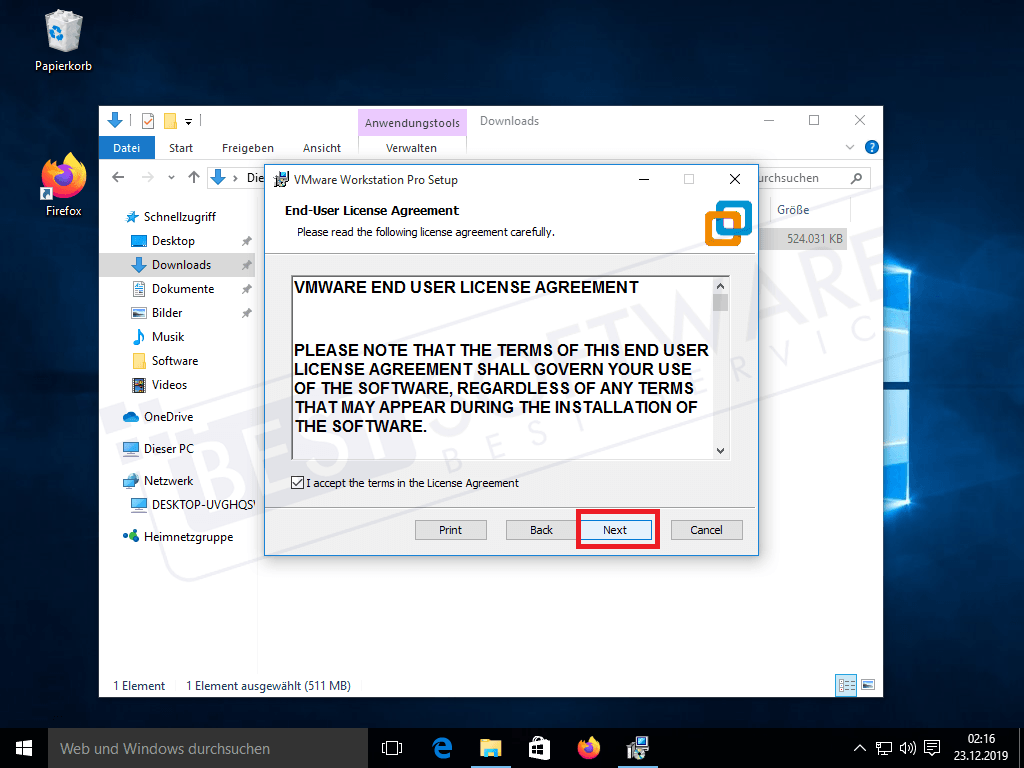
Task: Open the VMware Workstation installer icon on taskbar
Action: (637, 747)
